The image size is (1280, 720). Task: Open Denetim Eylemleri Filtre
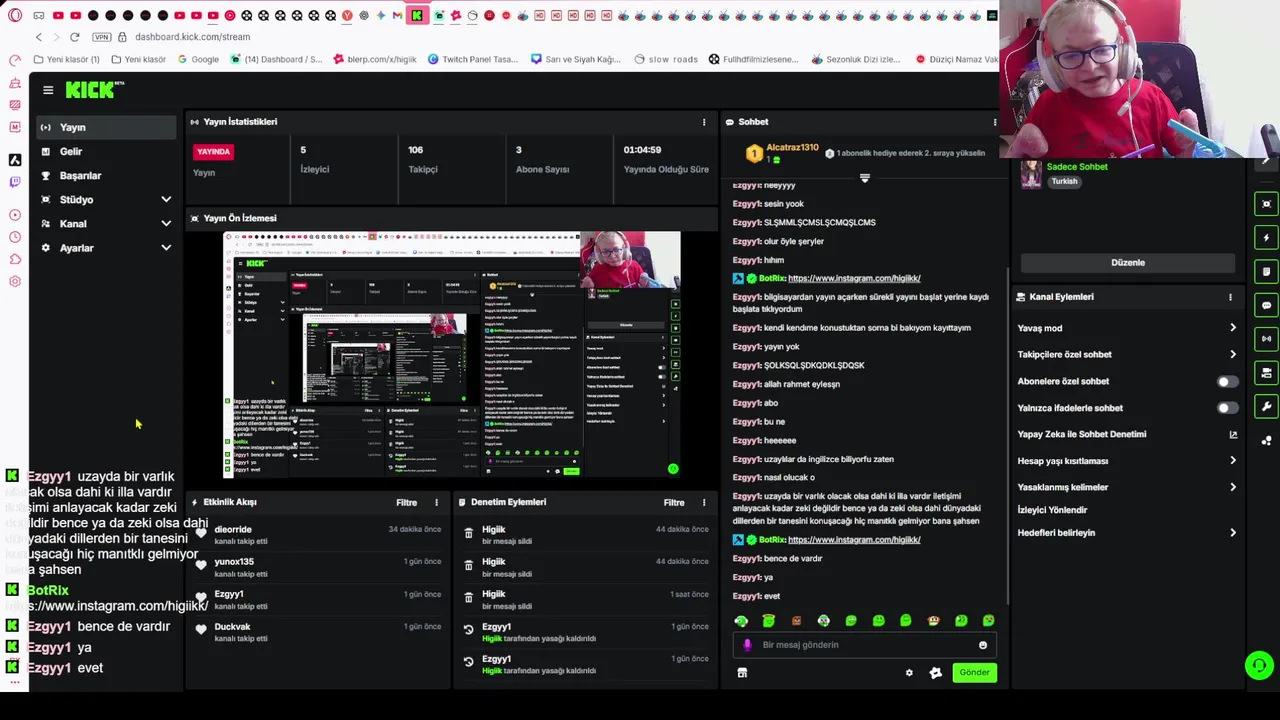point(674,502)
